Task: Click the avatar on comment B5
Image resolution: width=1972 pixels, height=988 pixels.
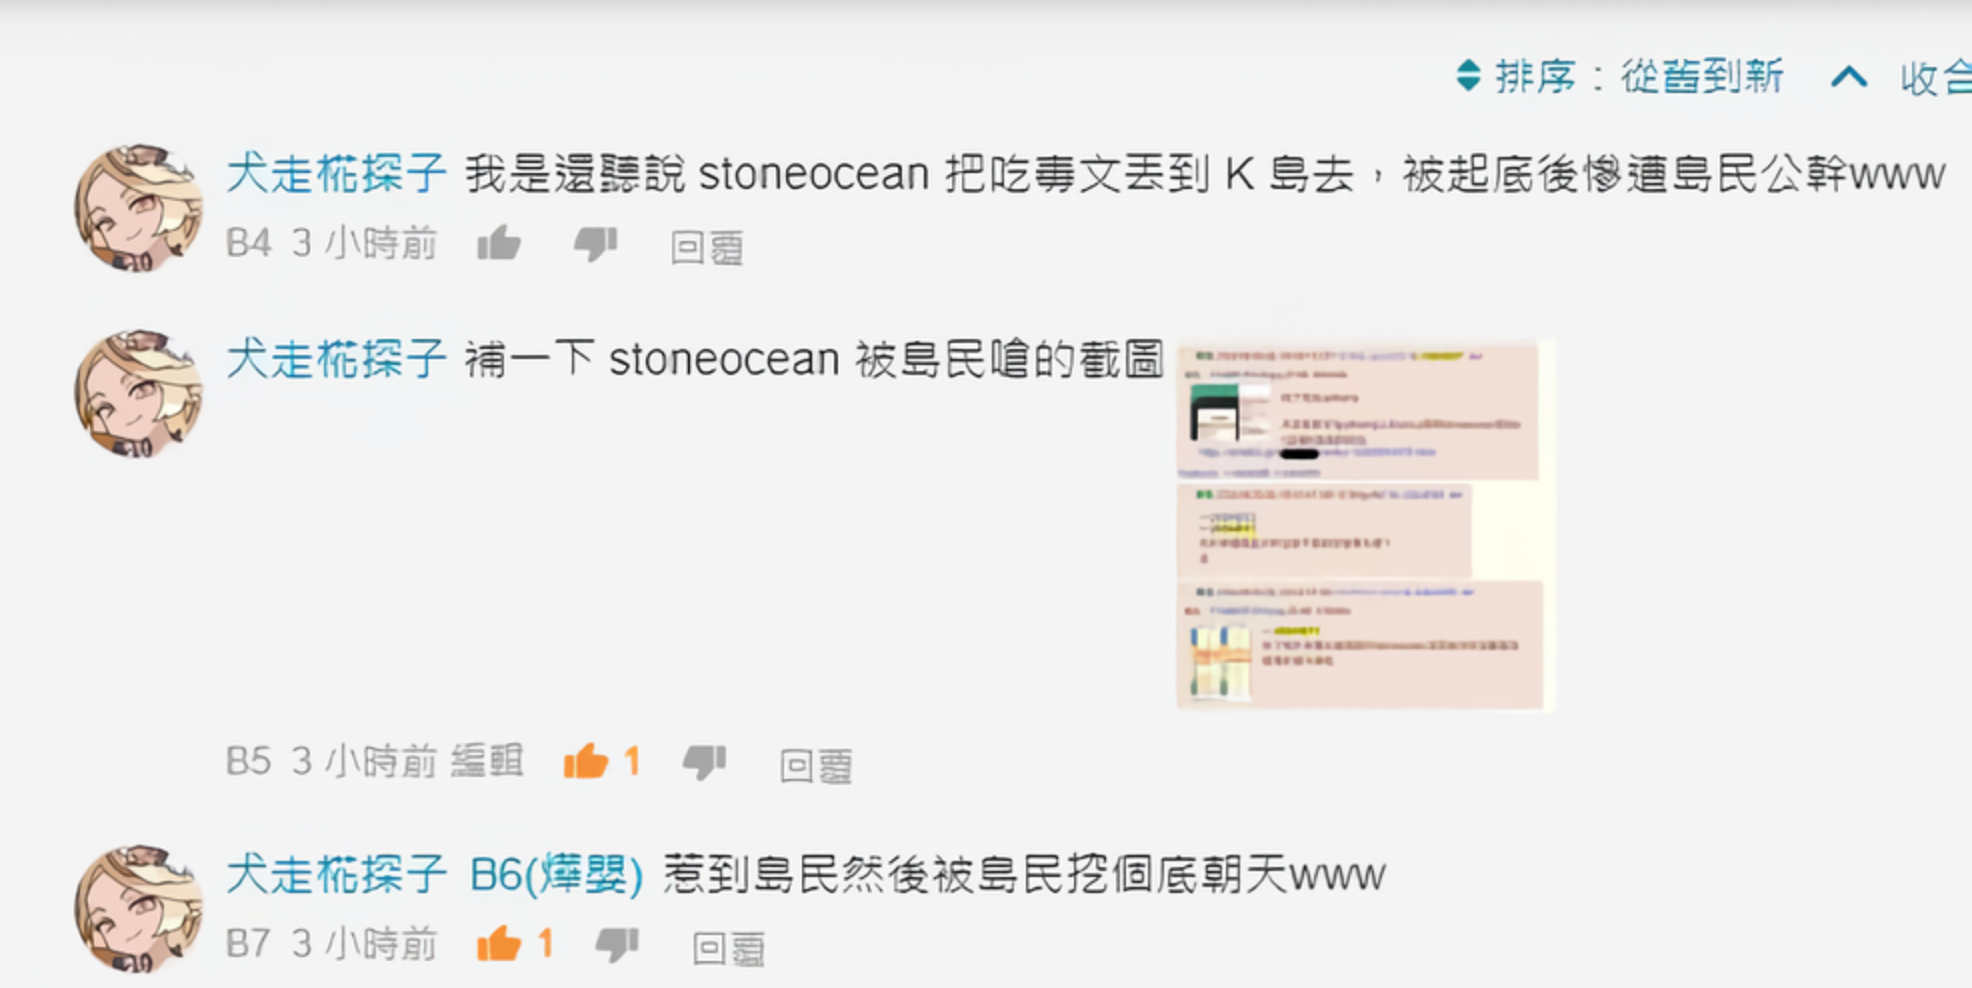Action: click(138, 393)
